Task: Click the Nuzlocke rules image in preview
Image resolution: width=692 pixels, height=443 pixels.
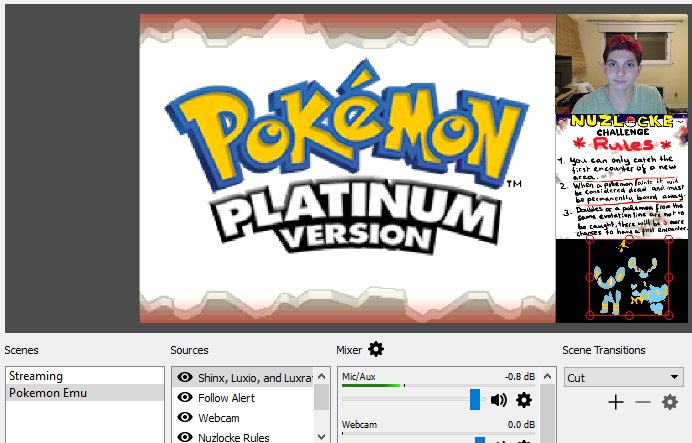Action: [621, 176]
